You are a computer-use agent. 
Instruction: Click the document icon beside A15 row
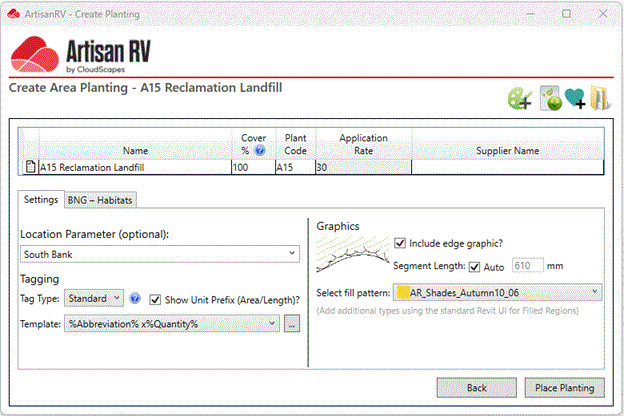click(x=30, y=167)
